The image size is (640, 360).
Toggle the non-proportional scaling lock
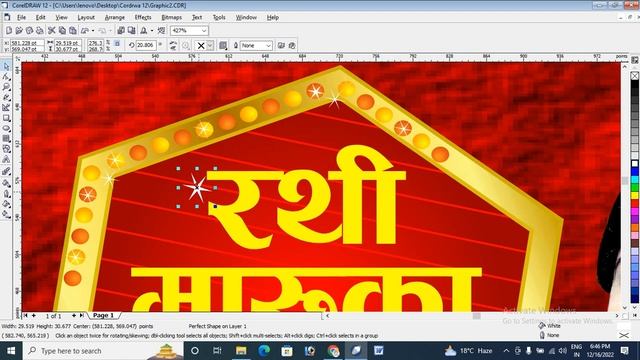coord(117,44)
